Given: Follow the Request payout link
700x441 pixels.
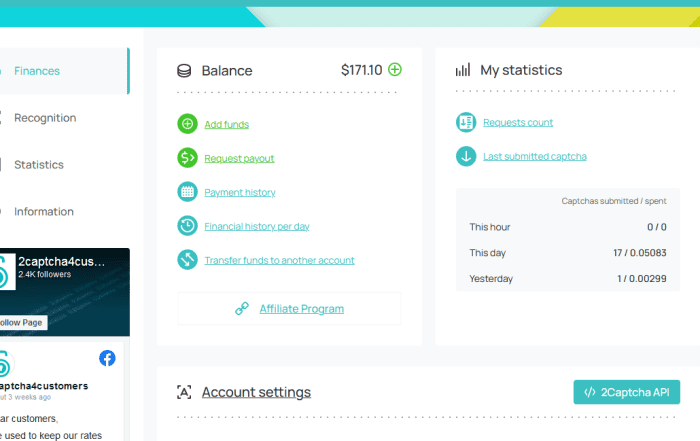Looking at the screenshot, I should click(239, 158).
